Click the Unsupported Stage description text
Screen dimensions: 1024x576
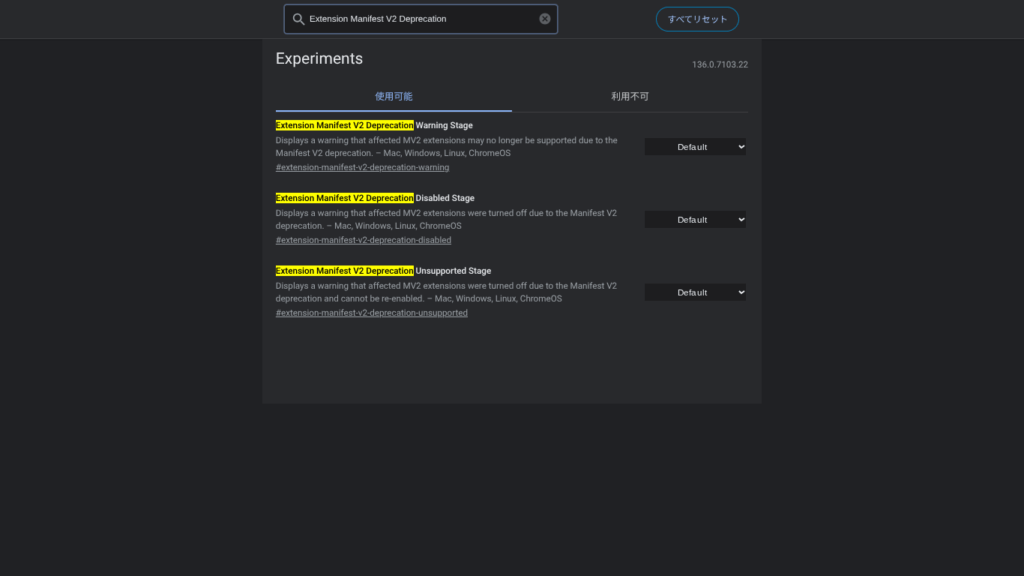point(446,292)
